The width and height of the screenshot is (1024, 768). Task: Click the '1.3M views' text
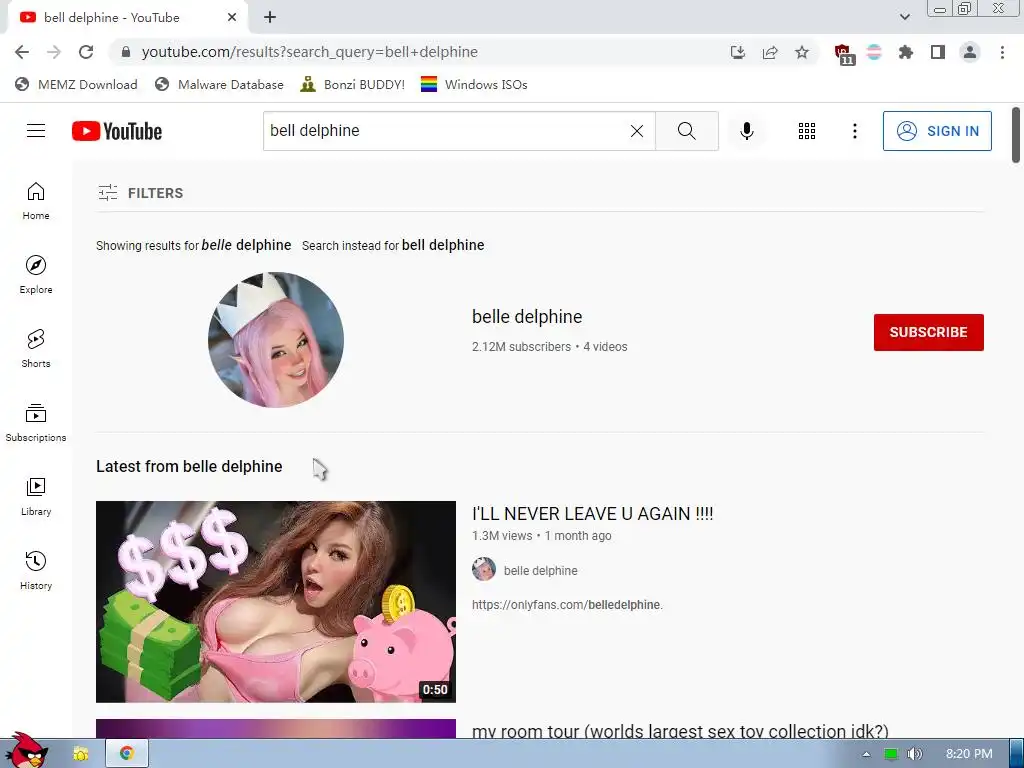(502, 536)
